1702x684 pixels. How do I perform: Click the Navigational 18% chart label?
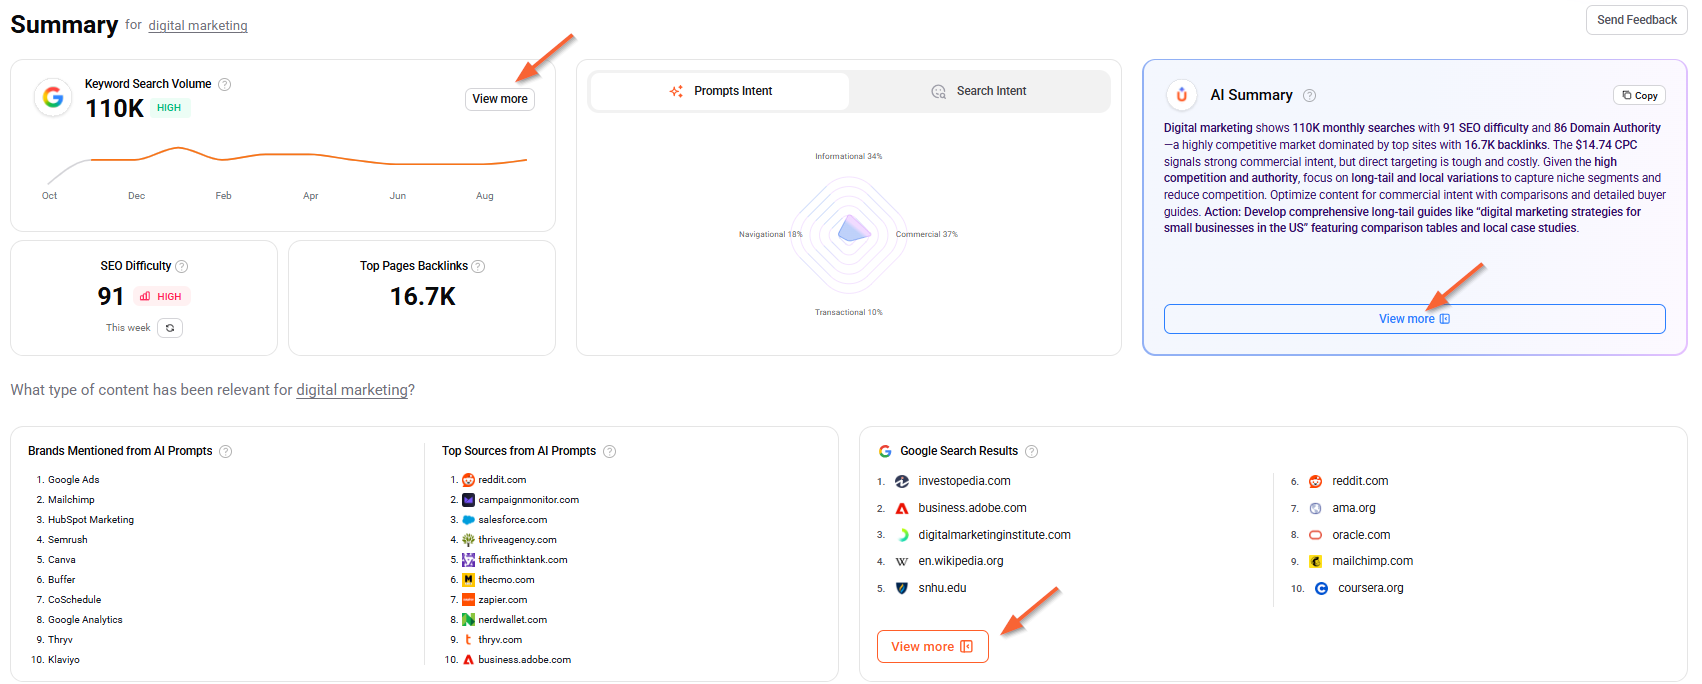point(770,235)
